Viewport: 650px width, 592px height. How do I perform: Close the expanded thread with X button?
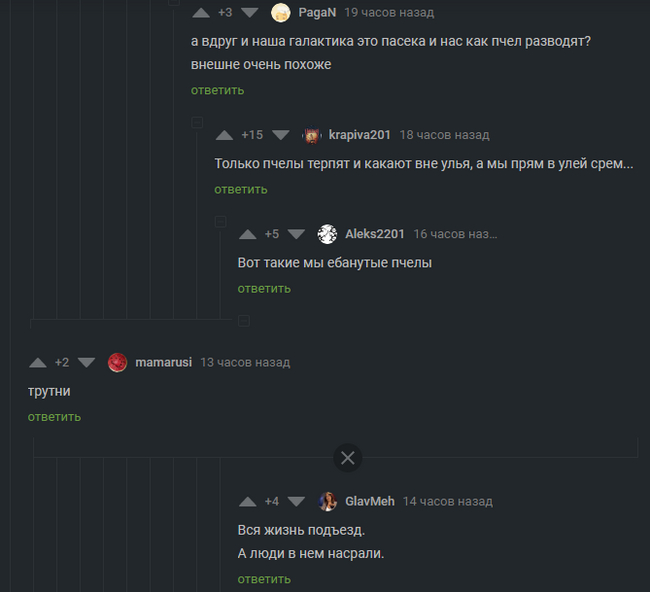(x=347, y=458)
